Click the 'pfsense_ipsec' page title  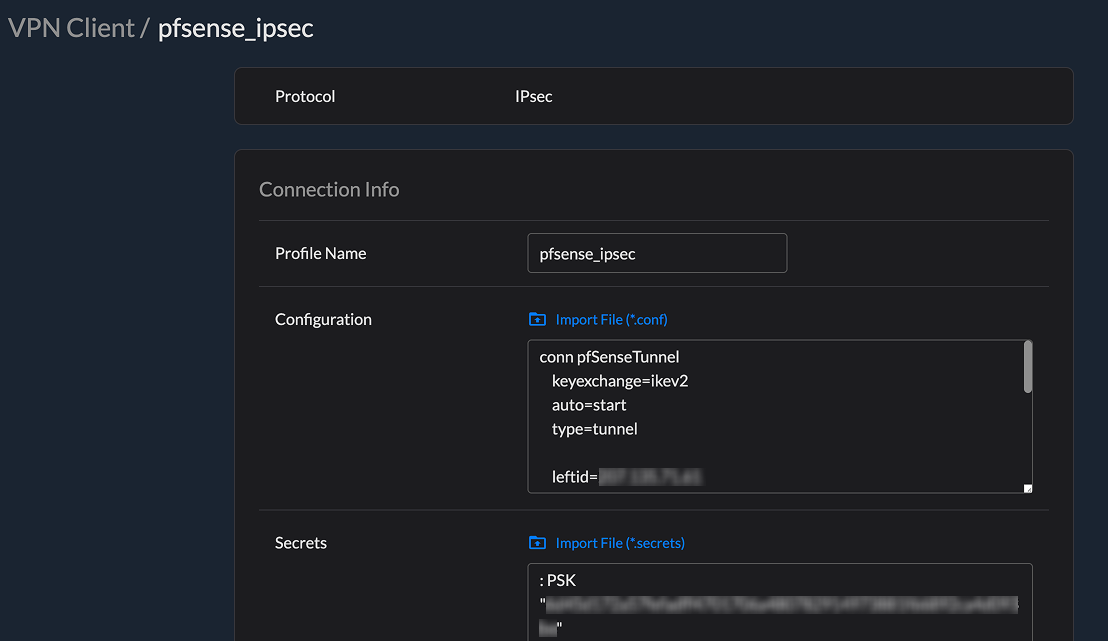235,28
